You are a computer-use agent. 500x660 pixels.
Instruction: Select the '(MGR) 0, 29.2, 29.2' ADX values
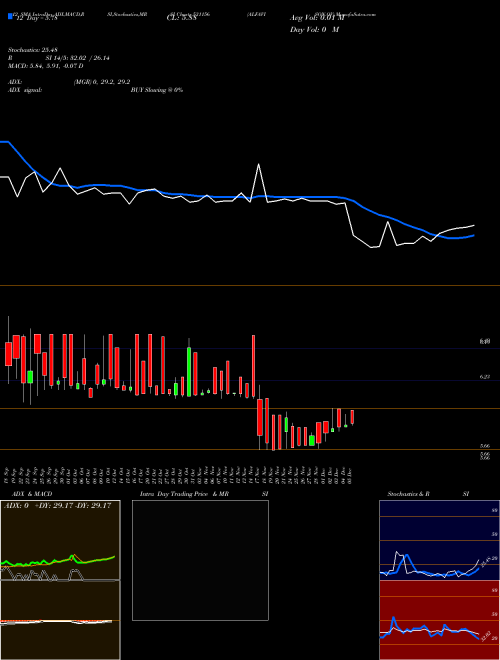click(x=102, y=82)
